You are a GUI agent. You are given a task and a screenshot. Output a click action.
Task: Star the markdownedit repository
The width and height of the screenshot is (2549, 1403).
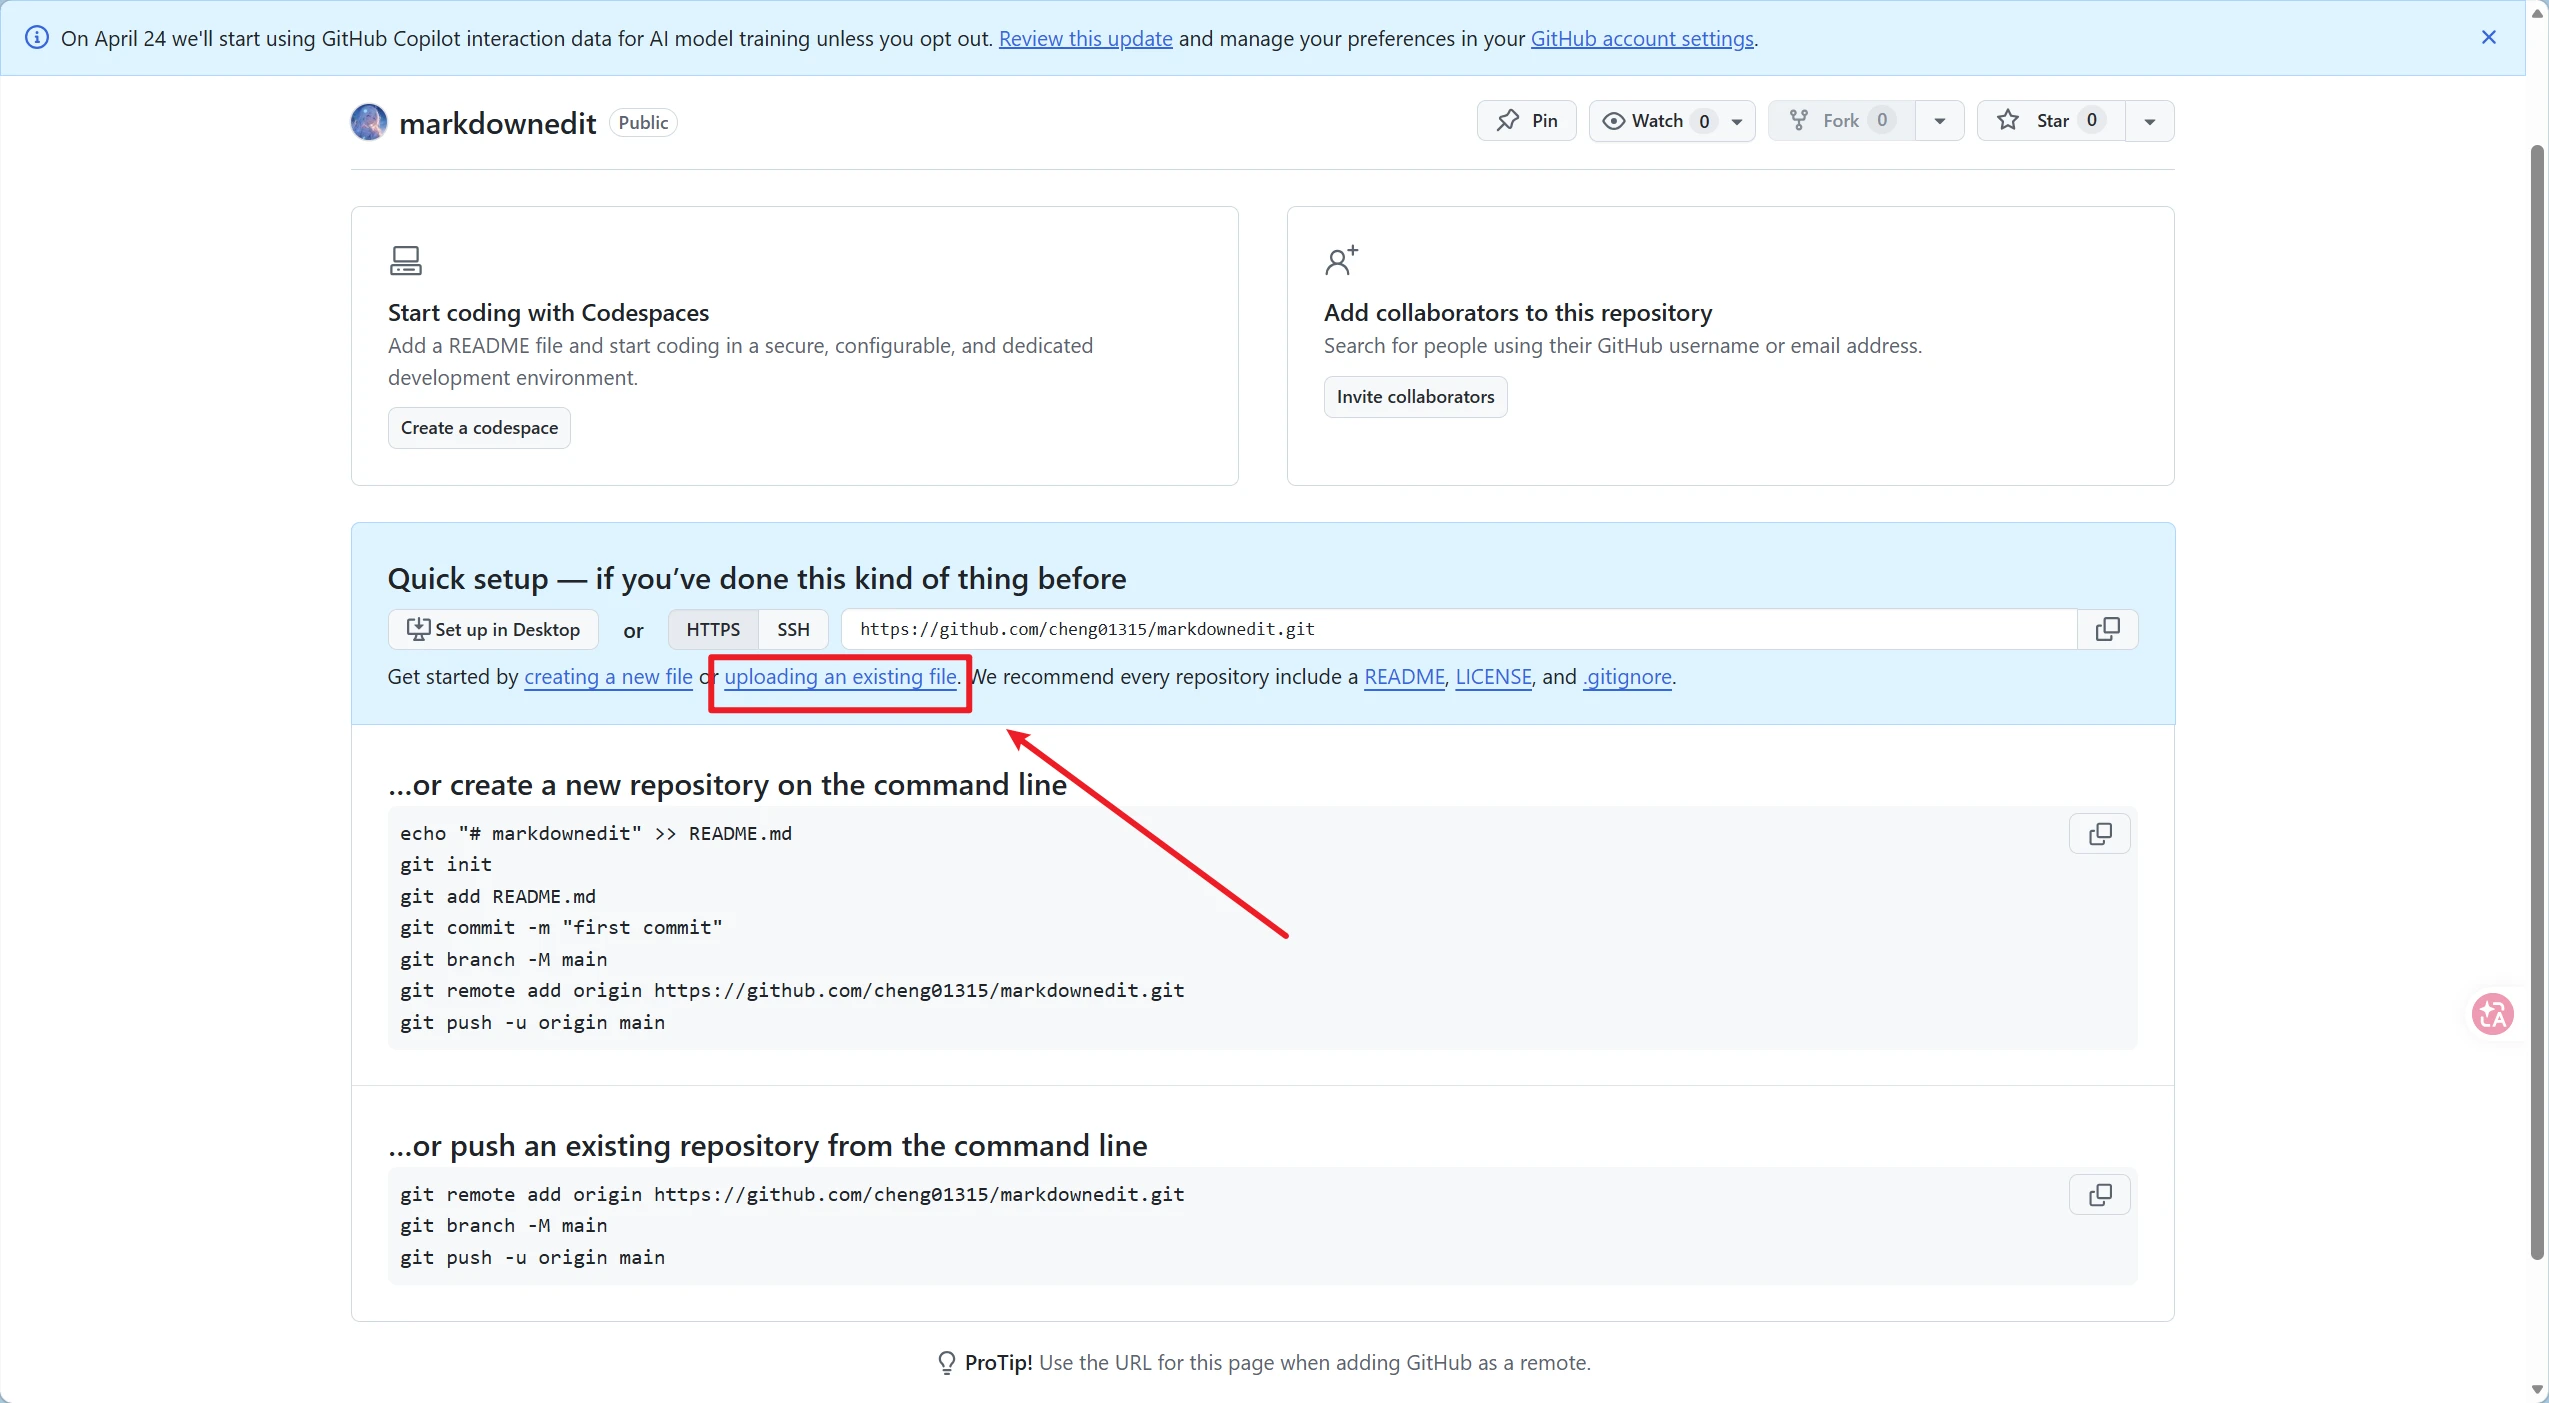[x=2050, y=120]
